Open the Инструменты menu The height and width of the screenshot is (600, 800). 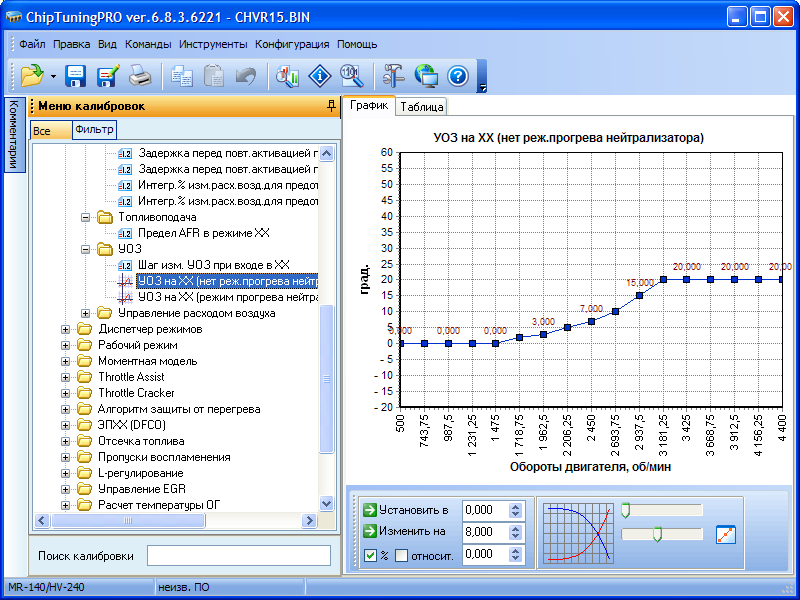213,44
